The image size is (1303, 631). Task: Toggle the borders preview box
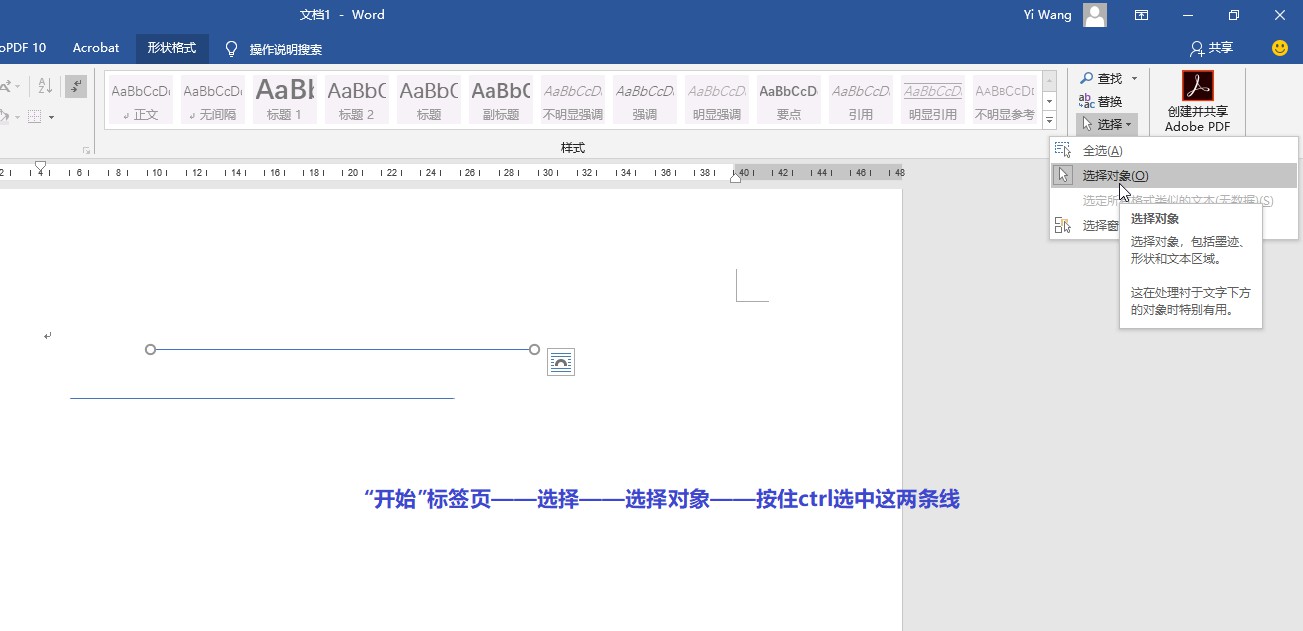click(x=36, y=118)
